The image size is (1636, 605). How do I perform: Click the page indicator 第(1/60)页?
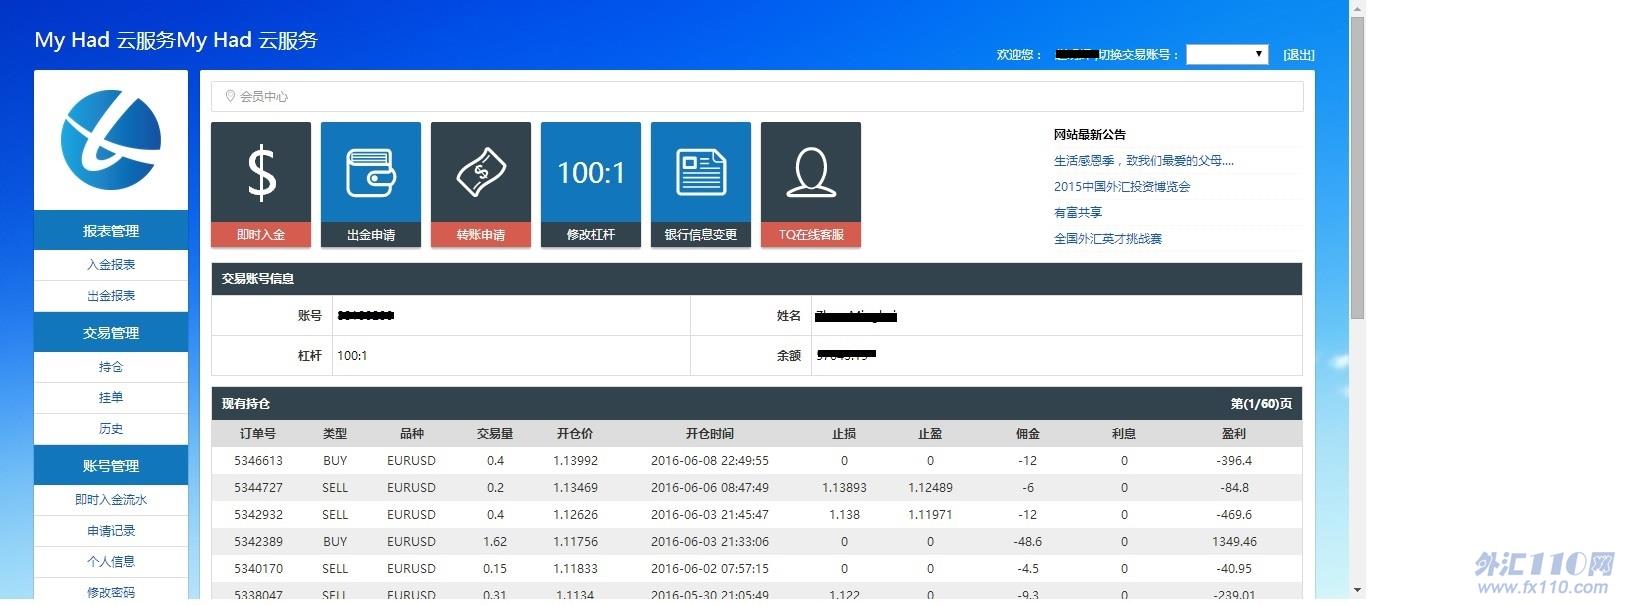1261,404
